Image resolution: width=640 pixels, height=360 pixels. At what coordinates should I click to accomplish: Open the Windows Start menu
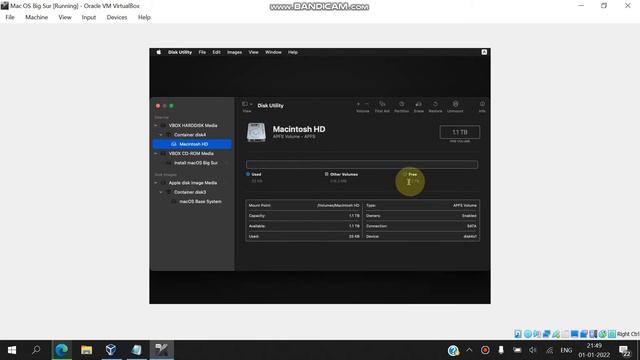coord(12,350)
